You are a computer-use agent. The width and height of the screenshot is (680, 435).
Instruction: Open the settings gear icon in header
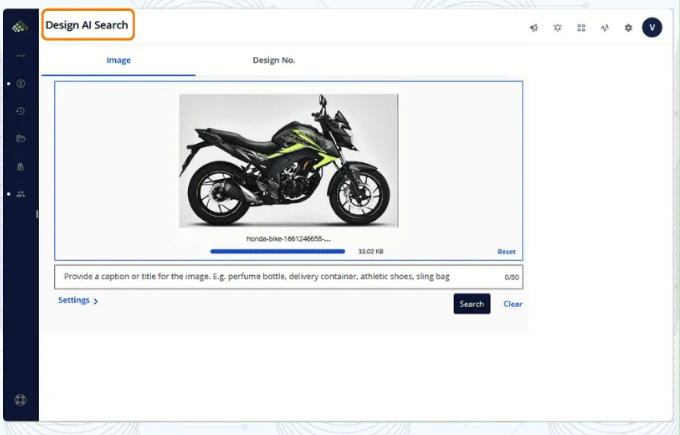coord(628,28)
